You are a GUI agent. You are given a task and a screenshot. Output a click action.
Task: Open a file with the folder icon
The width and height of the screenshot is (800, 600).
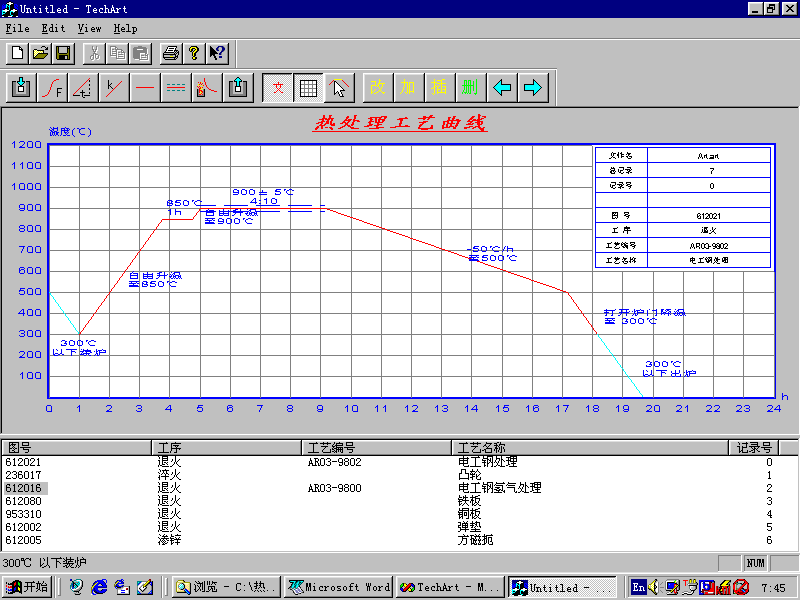coord(40,53)
